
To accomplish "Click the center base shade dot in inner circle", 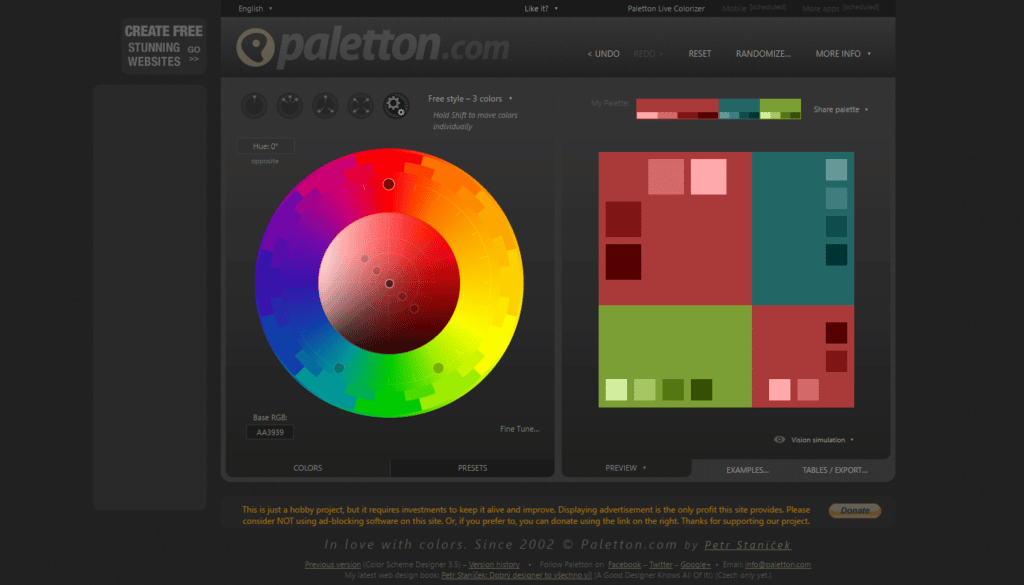I will point(389,283).
